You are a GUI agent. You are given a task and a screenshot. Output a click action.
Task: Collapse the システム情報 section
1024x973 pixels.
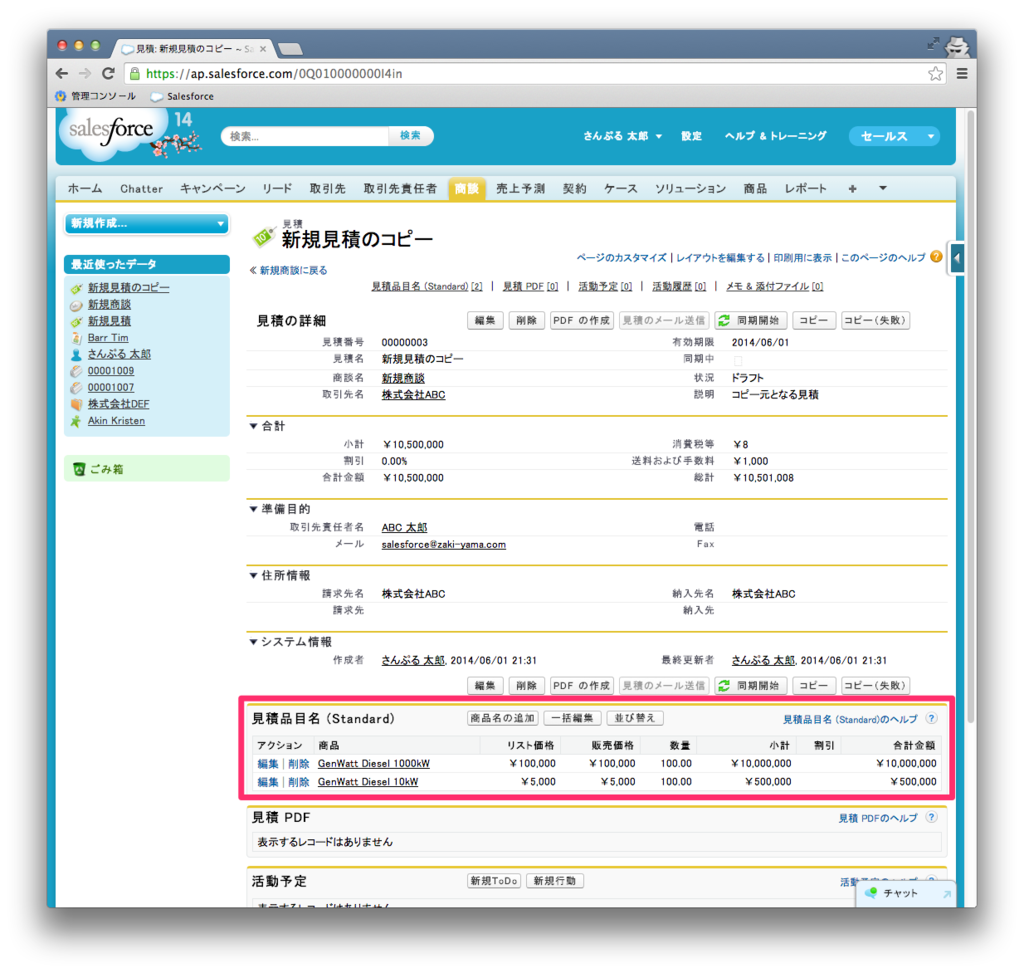[x=253, y=642]
